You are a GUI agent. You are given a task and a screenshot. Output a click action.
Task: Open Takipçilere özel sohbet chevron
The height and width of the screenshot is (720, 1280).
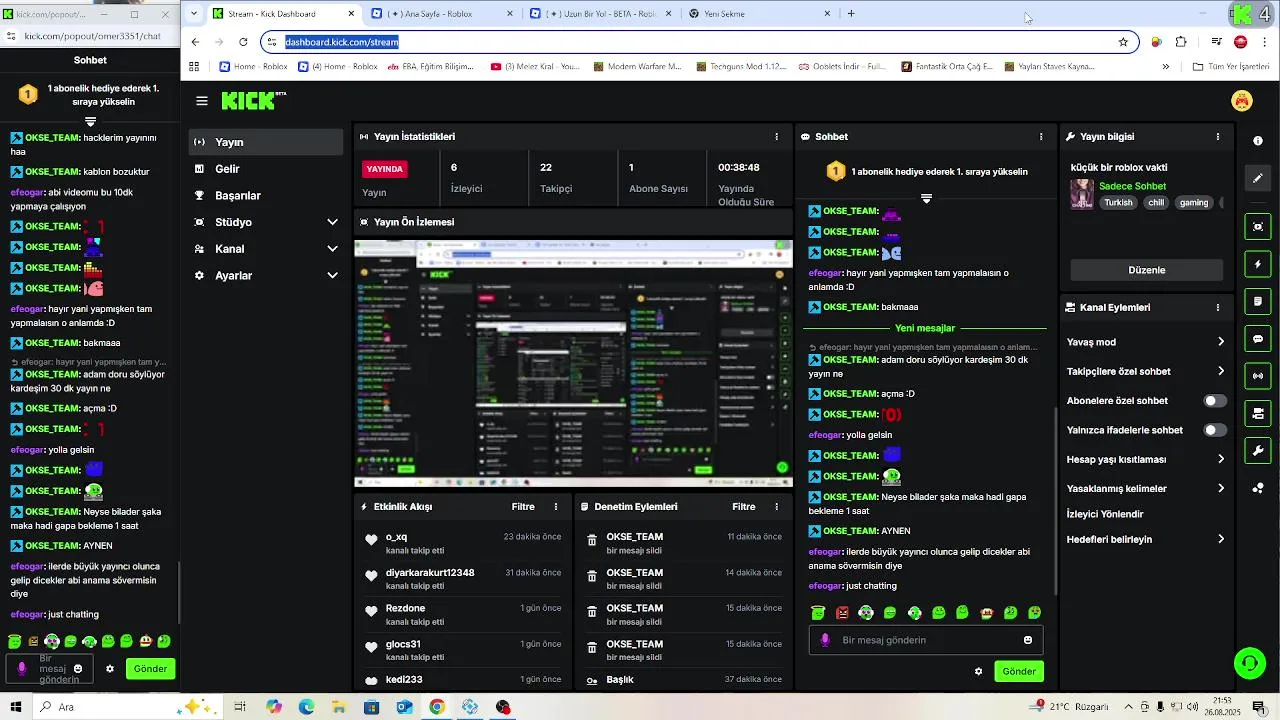[x=1221, y=371]
